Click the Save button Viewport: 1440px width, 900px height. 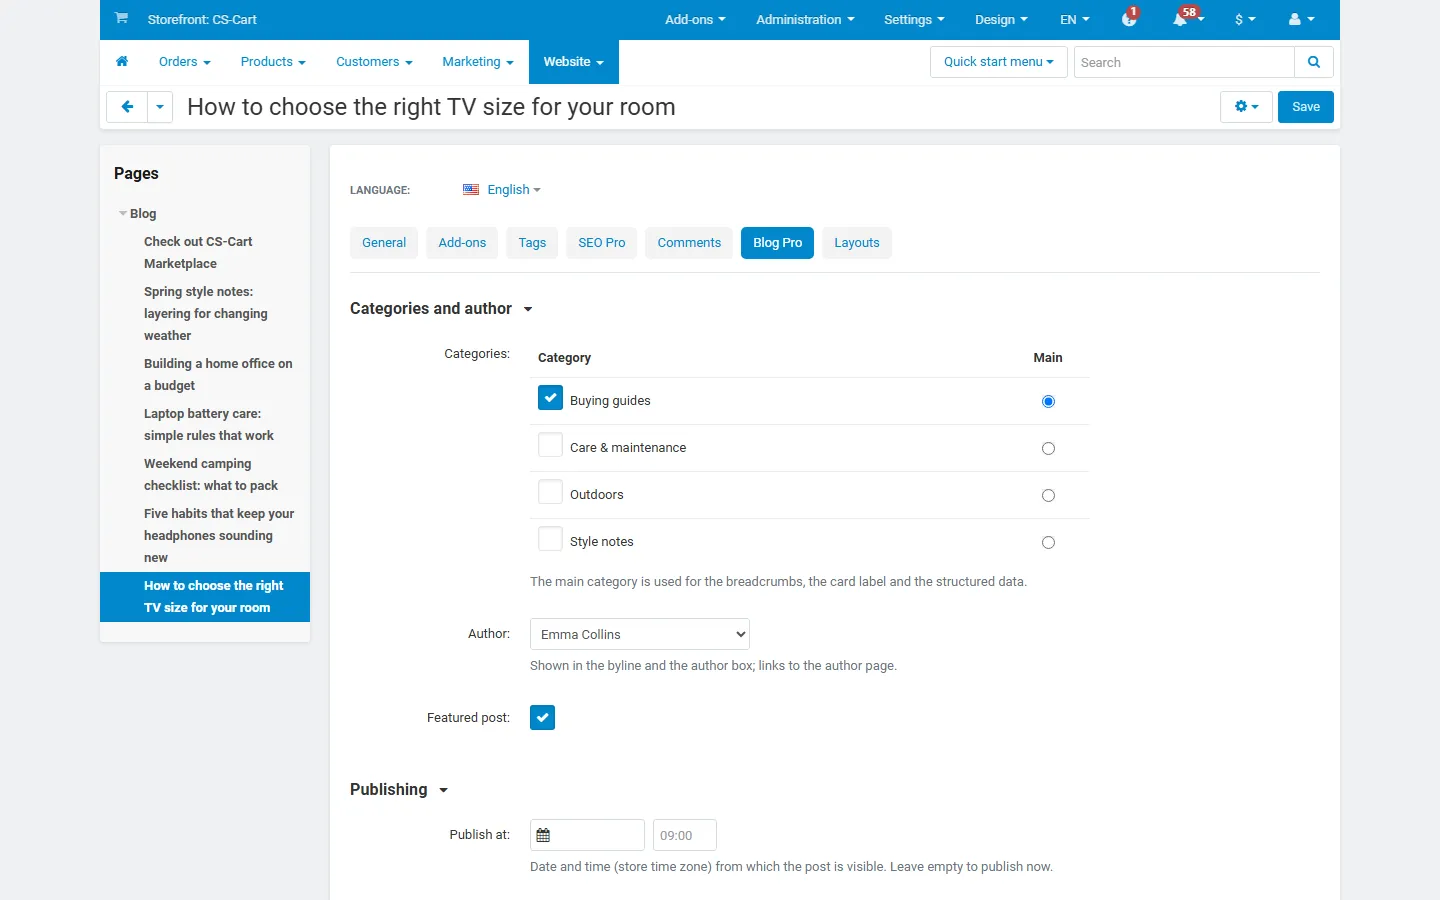click(x=1306, y=107)
